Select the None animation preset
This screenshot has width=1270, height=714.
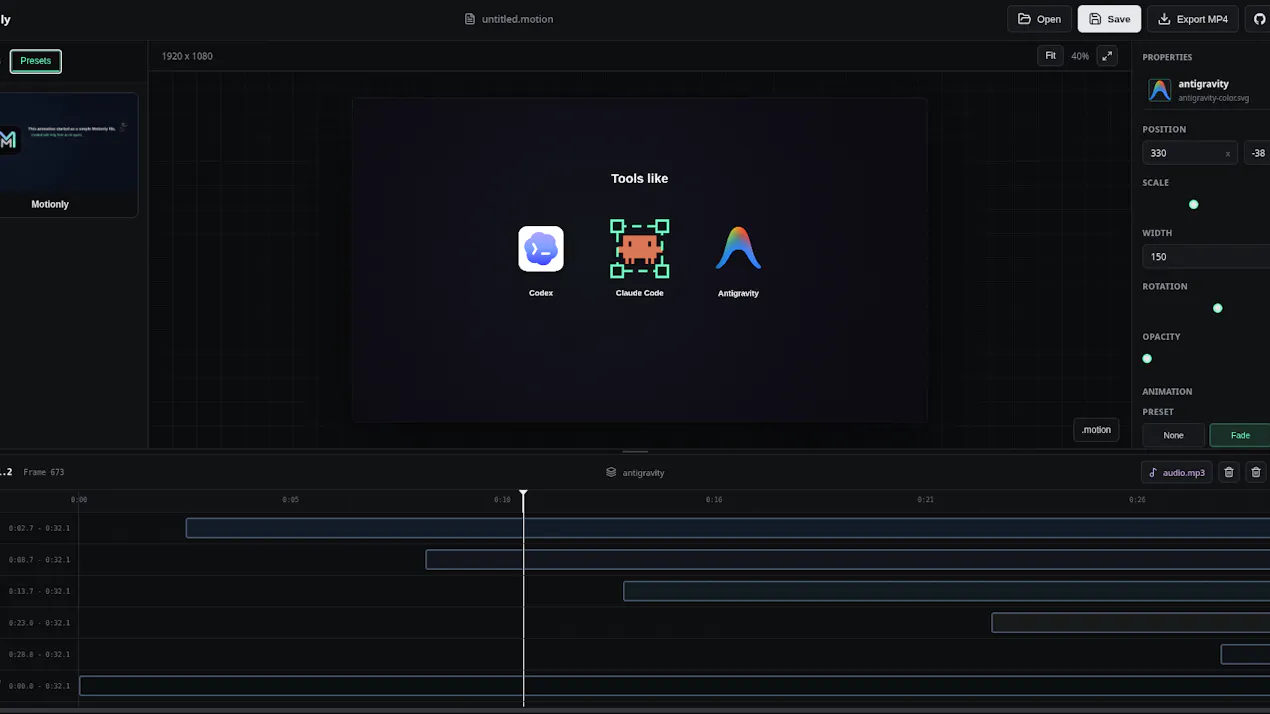(x=1173, y=435)
